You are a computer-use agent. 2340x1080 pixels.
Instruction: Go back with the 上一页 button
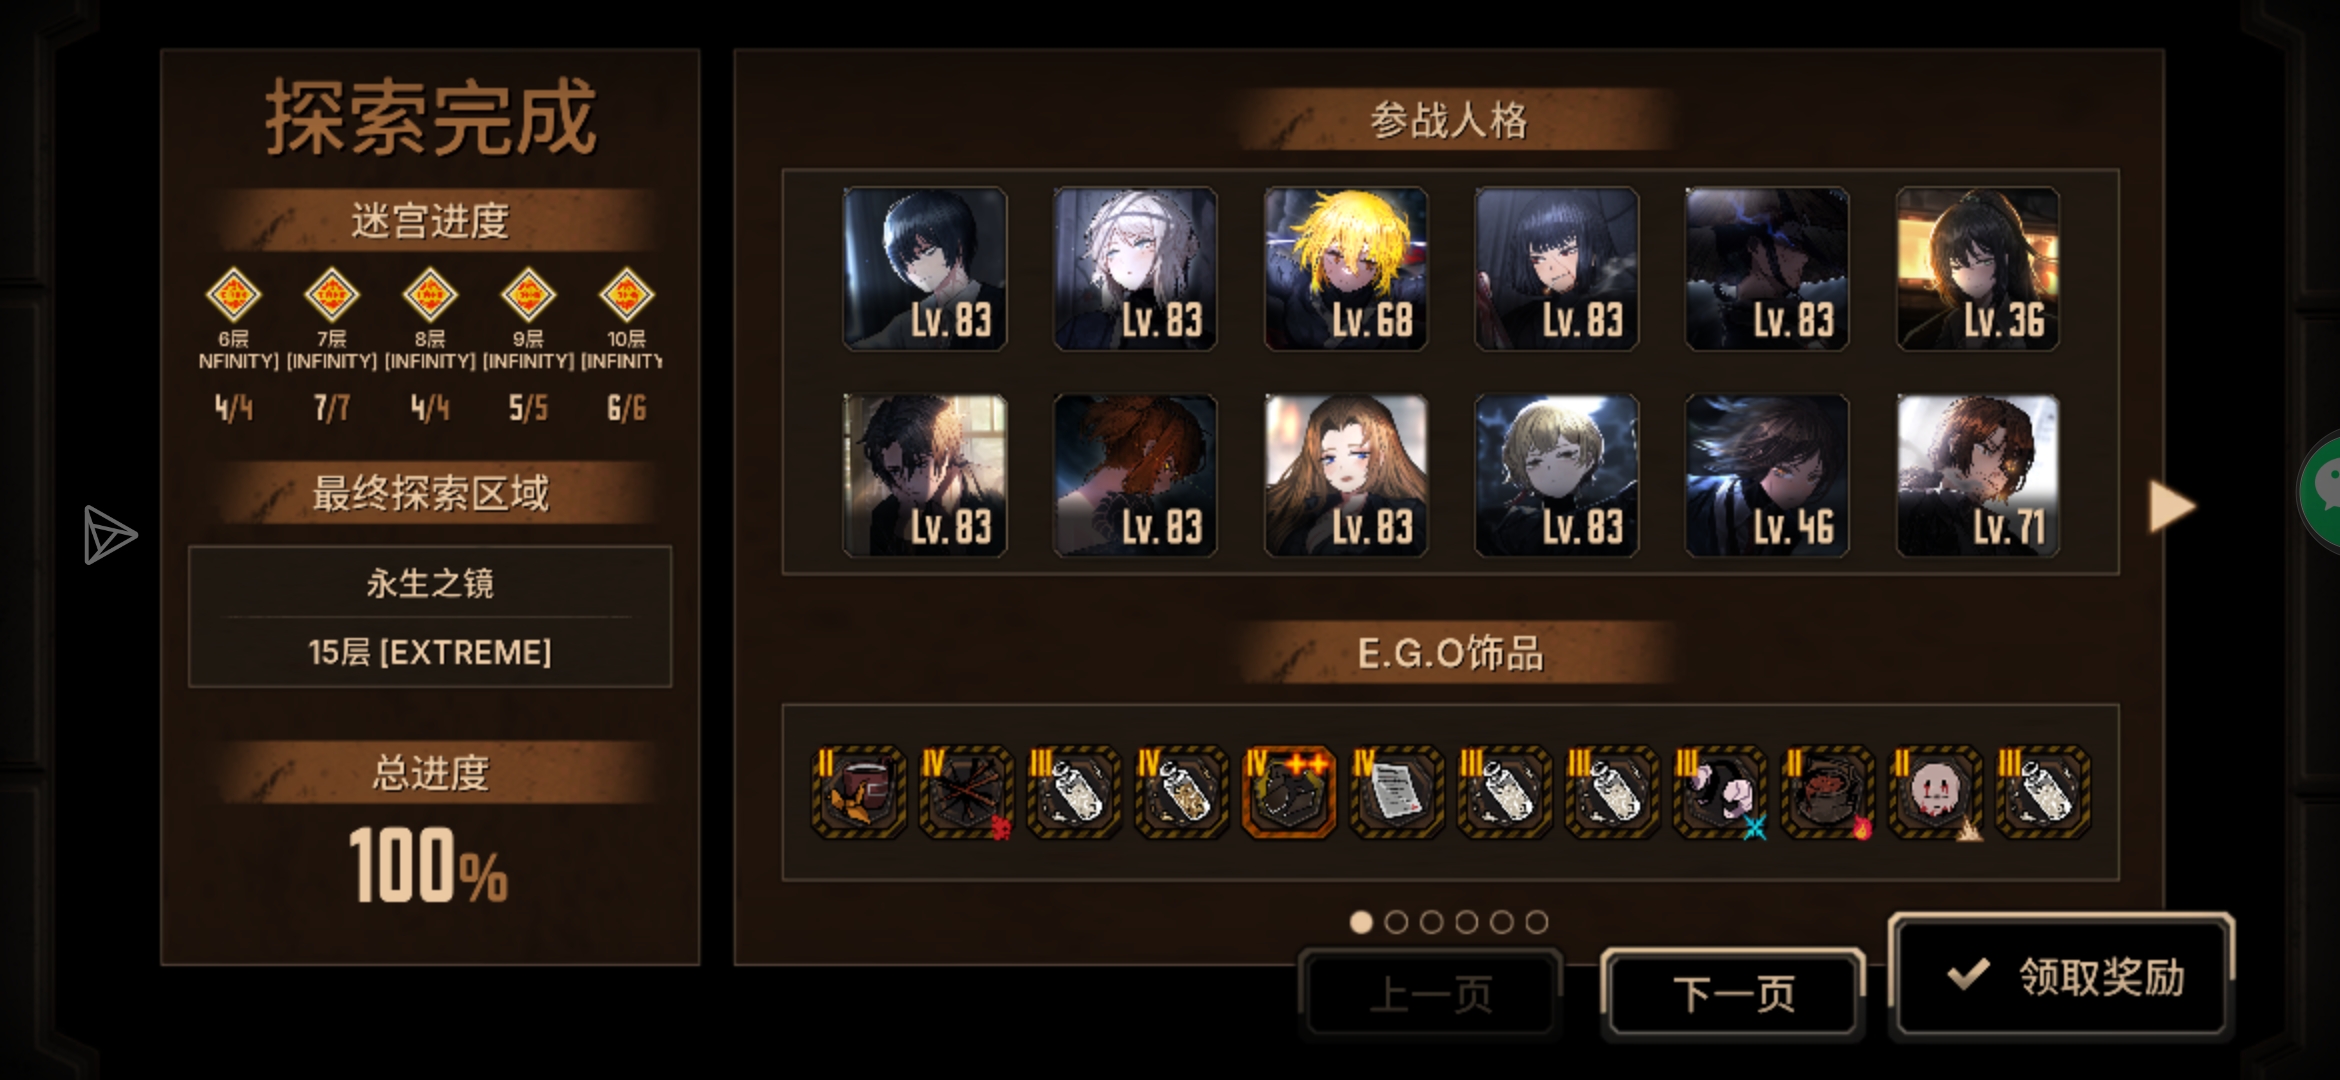point(1431,993)
